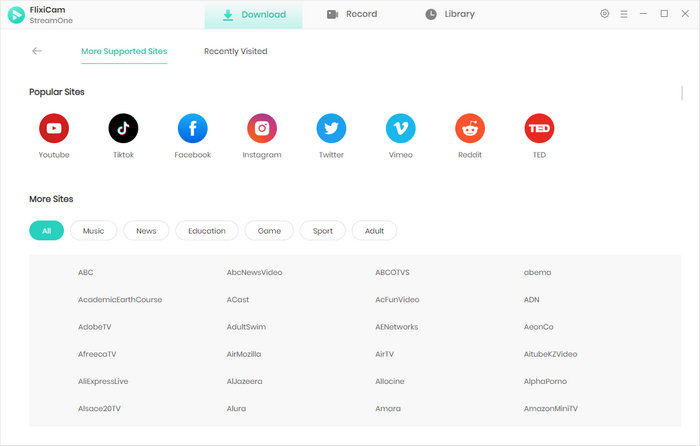Open the Reddit site icon

(470, 128)
